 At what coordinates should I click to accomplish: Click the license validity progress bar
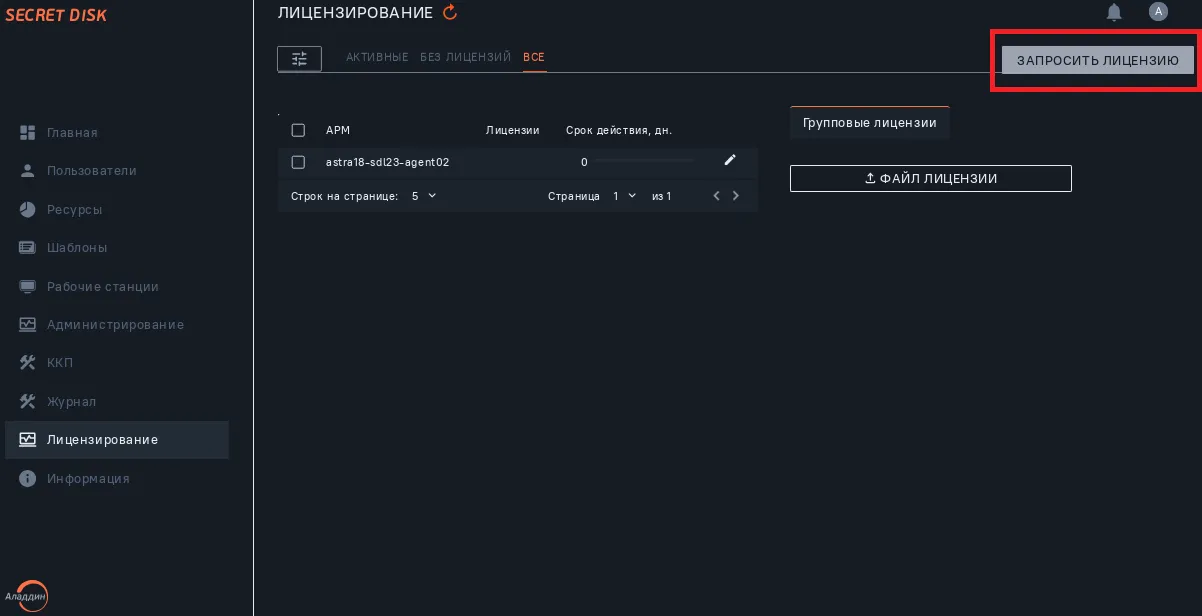tap(643, 161)
